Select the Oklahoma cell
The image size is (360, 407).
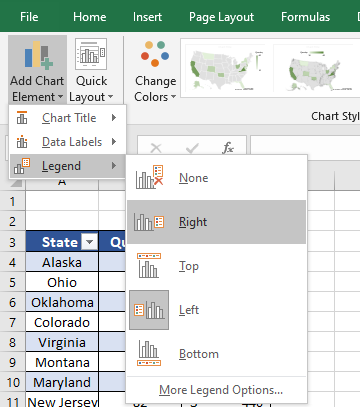pyautogui.click(x=62, y=302)
